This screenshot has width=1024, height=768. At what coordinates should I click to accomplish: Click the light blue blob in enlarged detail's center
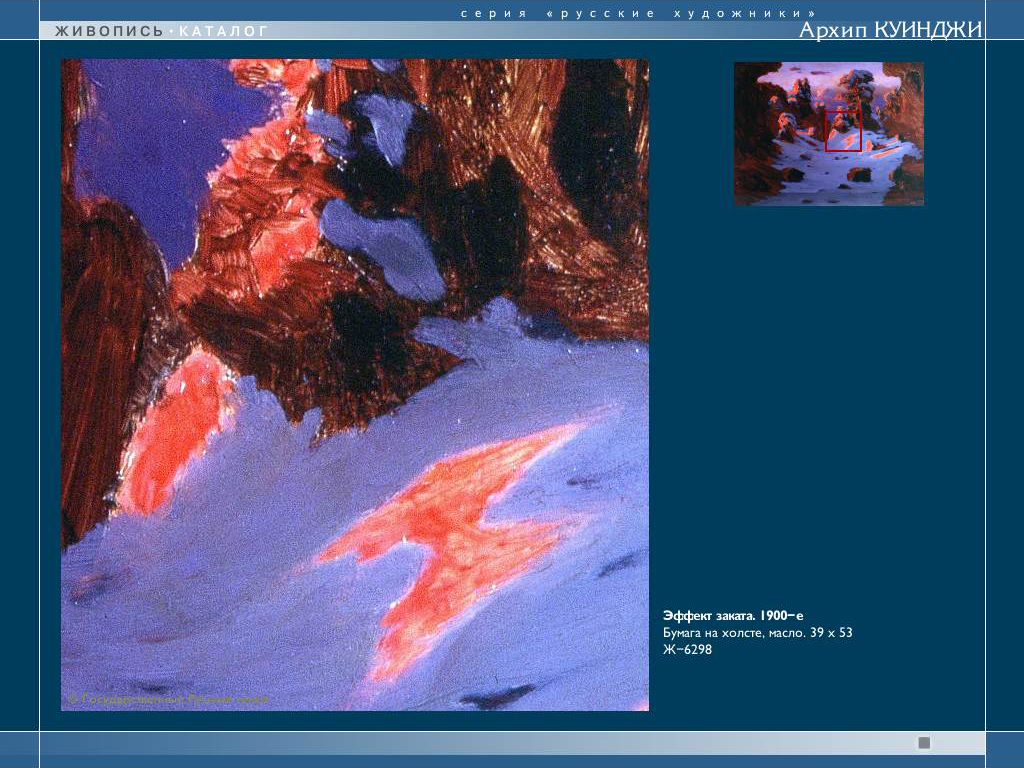click(x=385, y=245)
